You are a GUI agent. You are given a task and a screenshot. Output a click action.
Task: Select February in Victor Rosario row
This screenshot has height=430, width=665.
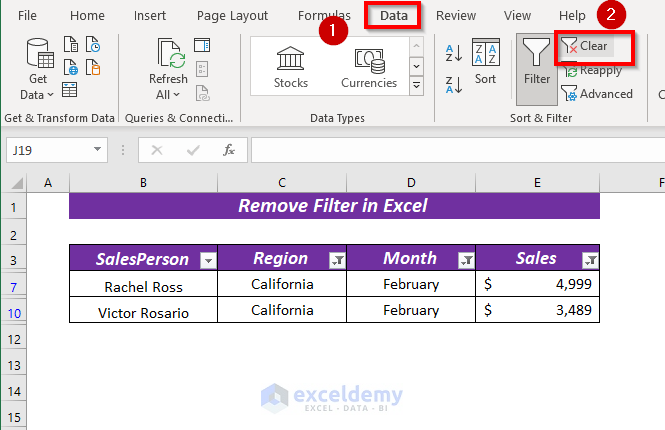click(411, 310)
